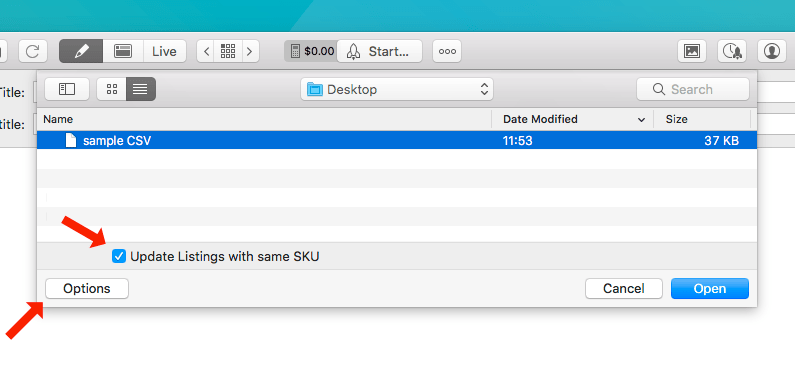
Task: Open the Desktop folder location dropdown
Action: (x=396, y=90)
